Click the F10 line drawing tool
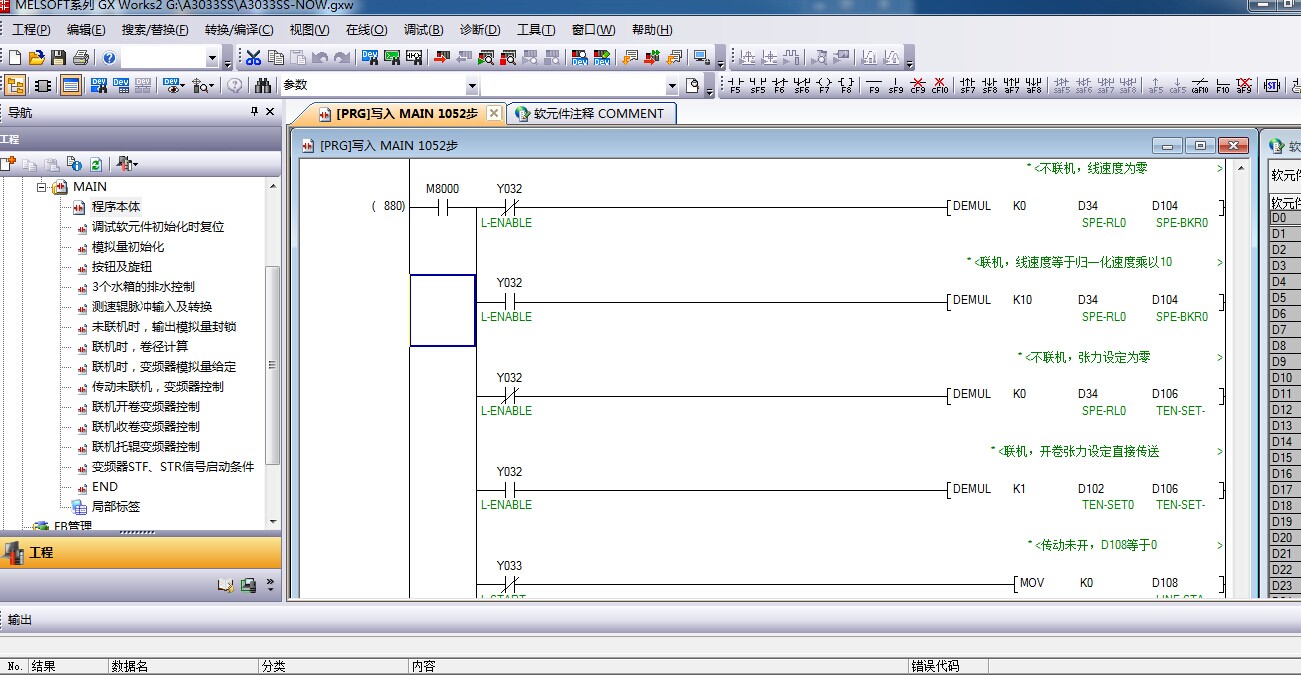This screenshot has width=1301, height=675. pyautogui.click(x=1222, y=86)
